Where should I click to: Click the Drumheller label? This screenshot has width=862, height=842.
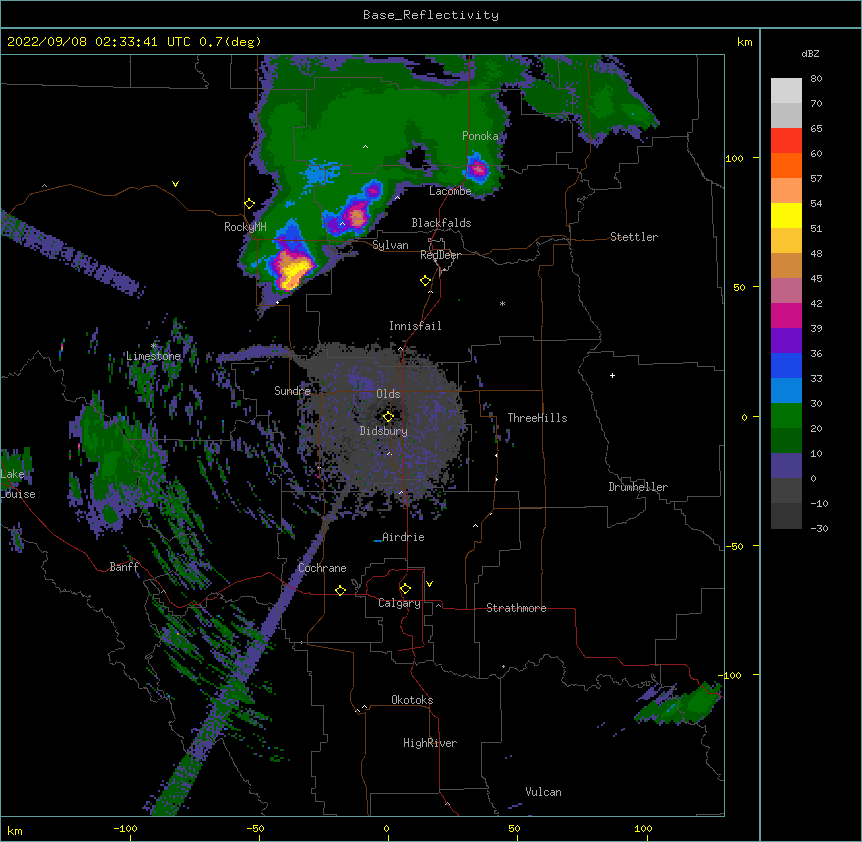coord(638,487)
